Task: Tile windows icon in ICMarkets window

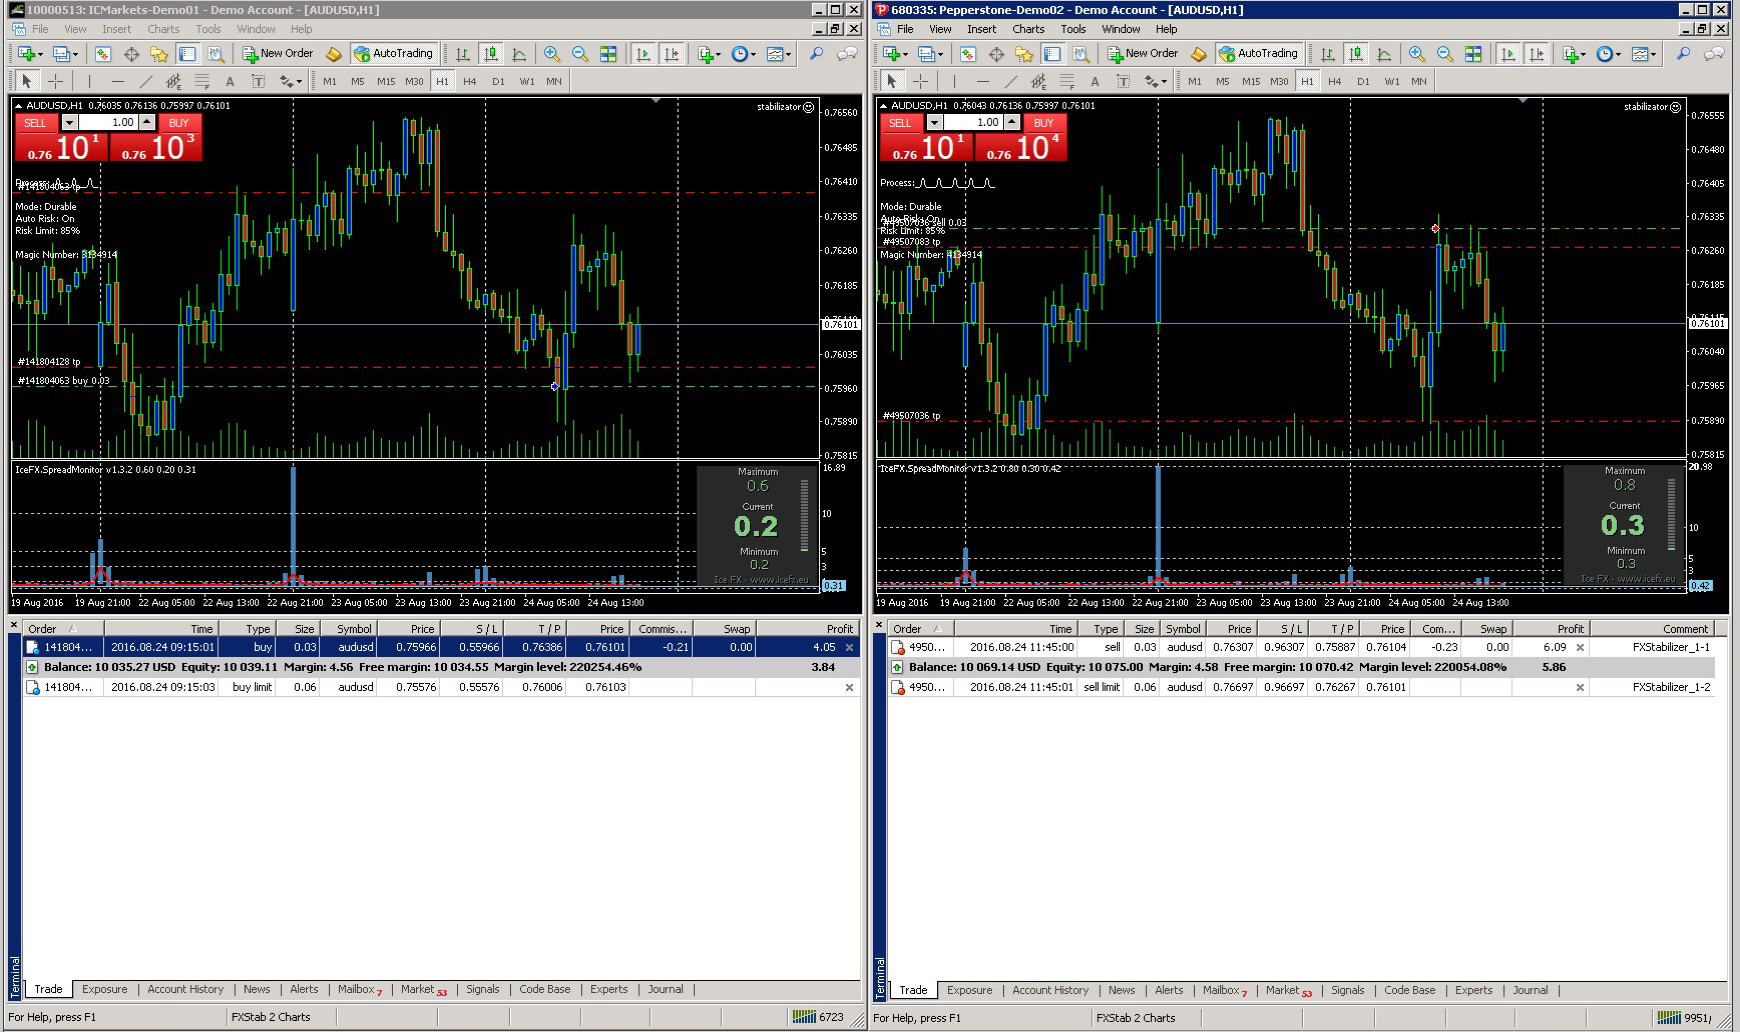Action: tap(608, 54)
